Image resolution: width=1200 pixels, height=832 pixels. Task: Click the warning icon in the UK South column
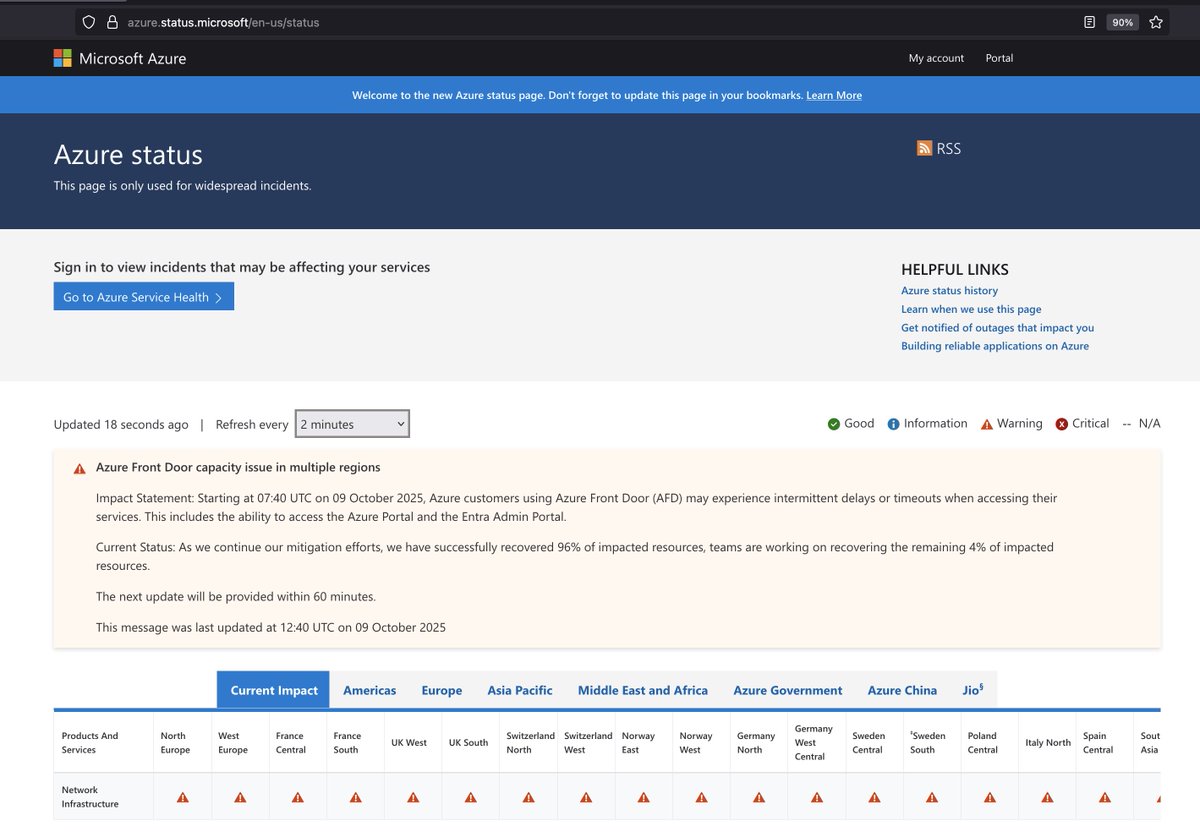click(x=470, y=797)
